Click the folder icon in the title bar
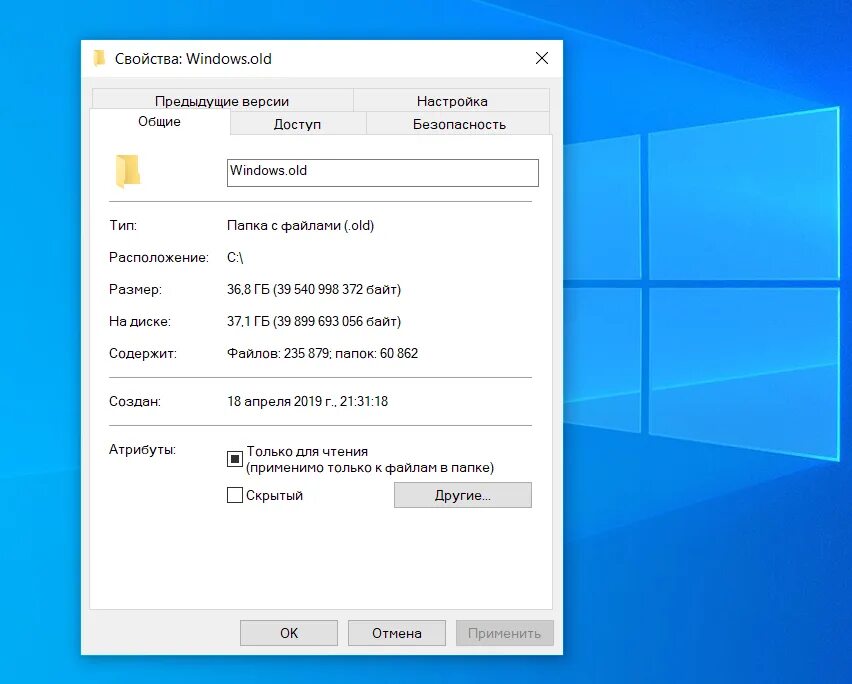The width and height of the screenshot is (852, 684). tap(99, 58)
